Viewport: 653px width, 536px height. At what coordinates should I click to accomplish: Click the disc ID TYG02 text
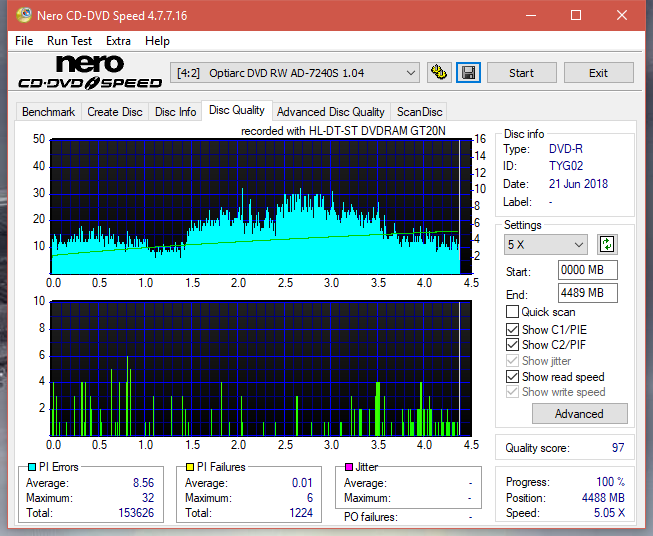(566, 166)
